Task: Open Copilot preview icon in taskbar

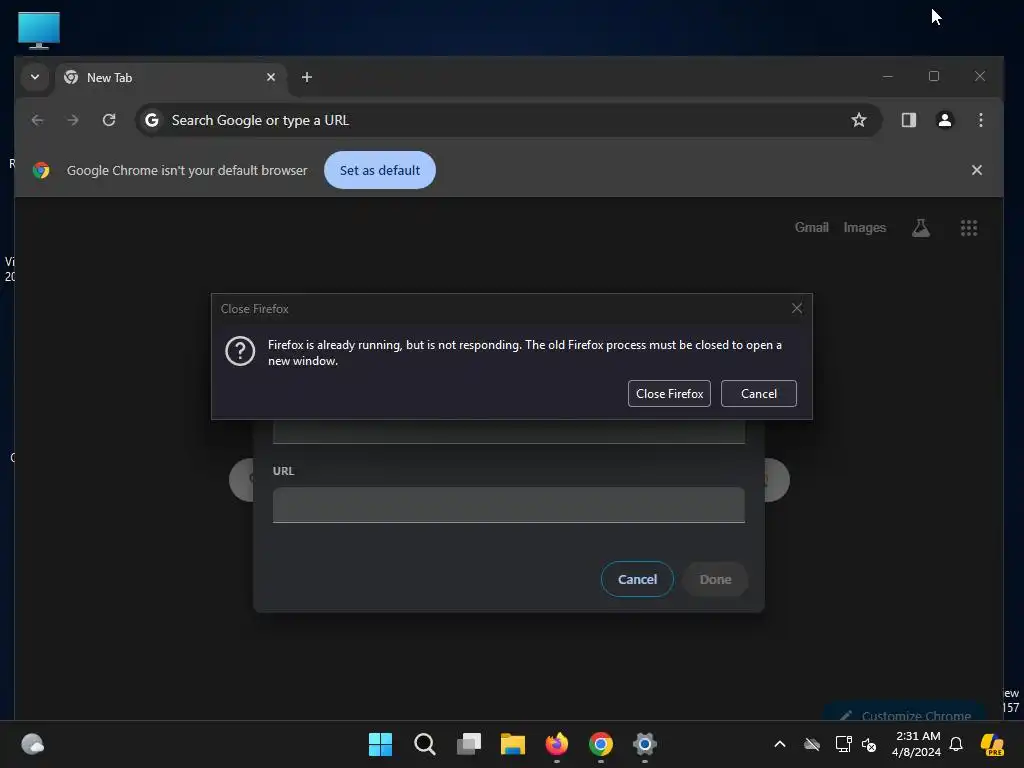Action: (992, 744)
